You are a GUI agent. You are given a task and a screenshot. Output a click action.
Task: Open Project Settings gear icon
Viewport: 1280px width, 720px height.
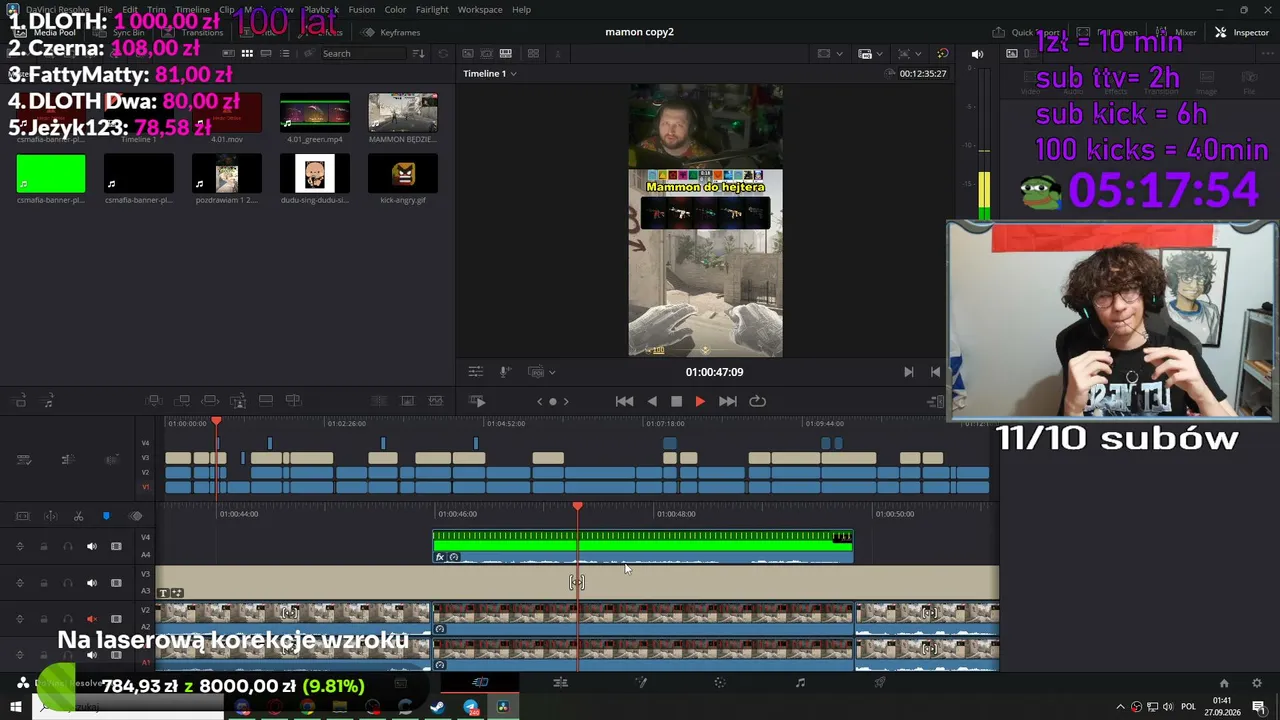coord(1257,684)
